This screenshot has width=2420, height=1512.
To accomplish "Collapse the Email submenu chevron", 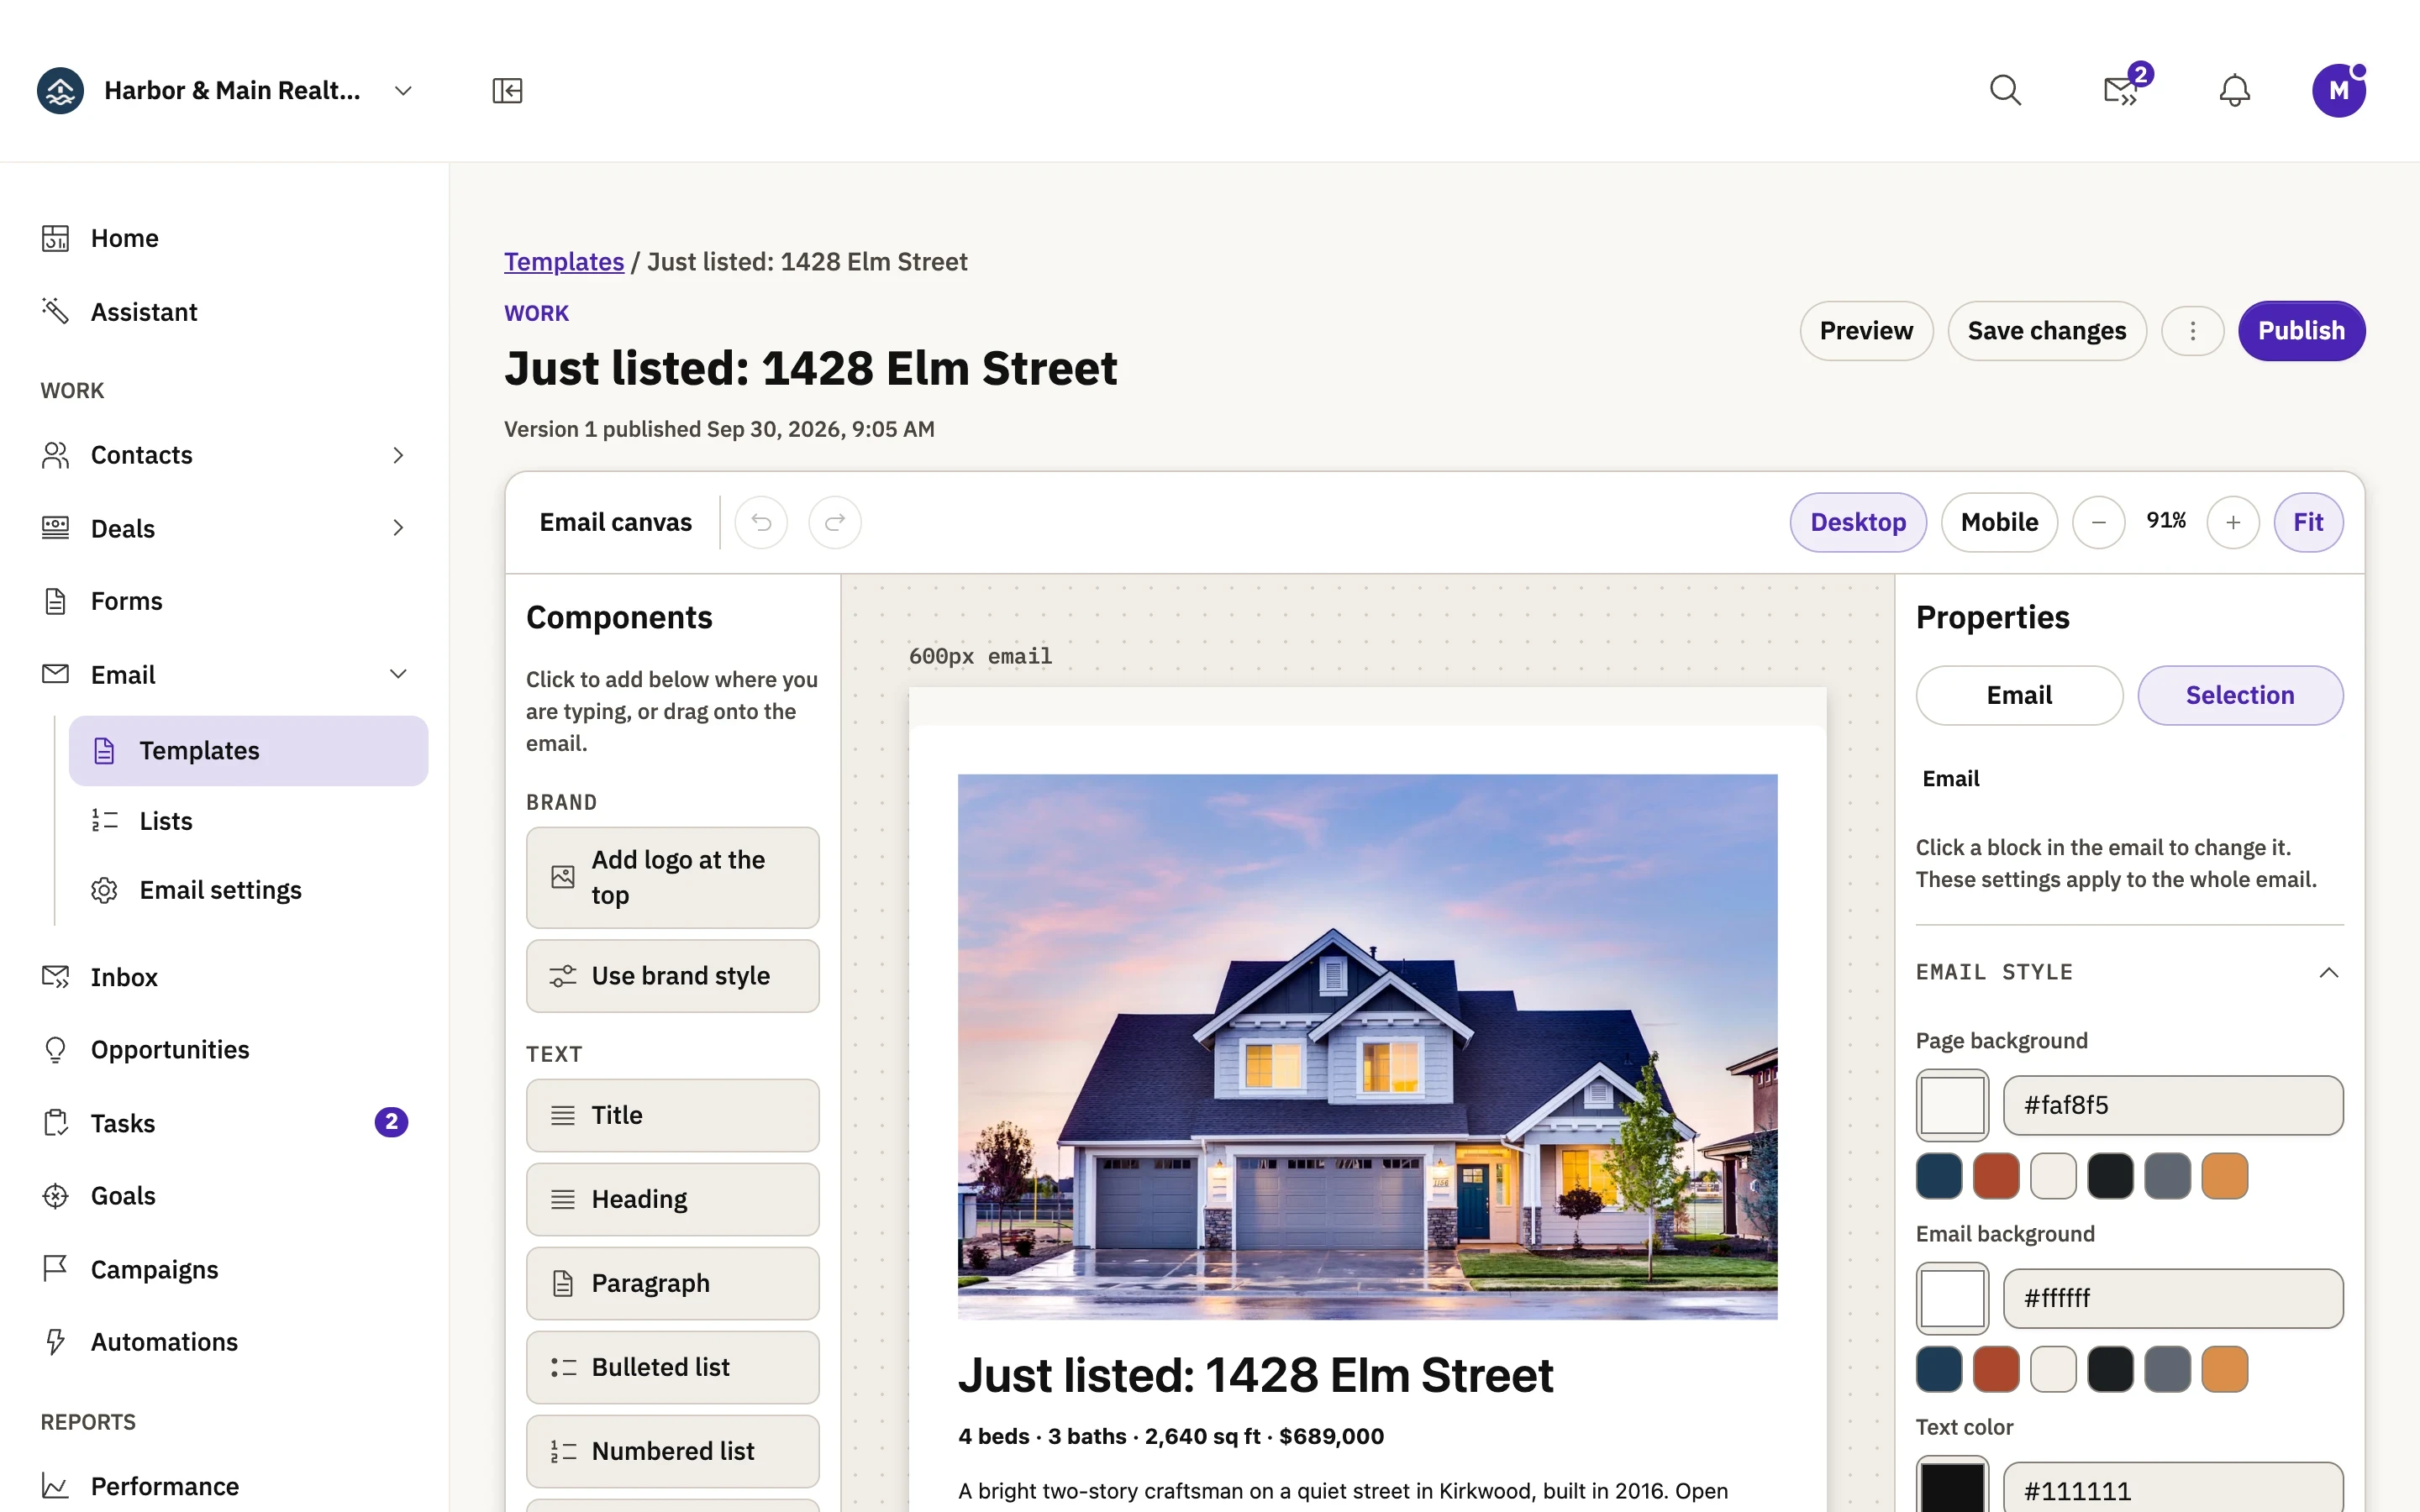I will click(398, 674).
